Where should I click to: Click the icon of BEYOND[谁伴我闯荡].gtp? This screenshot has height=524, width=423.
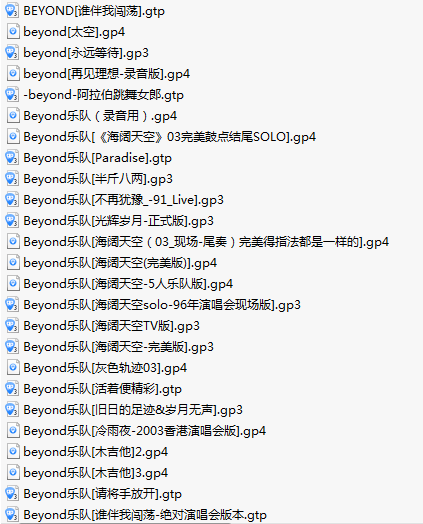pos(12,11)
